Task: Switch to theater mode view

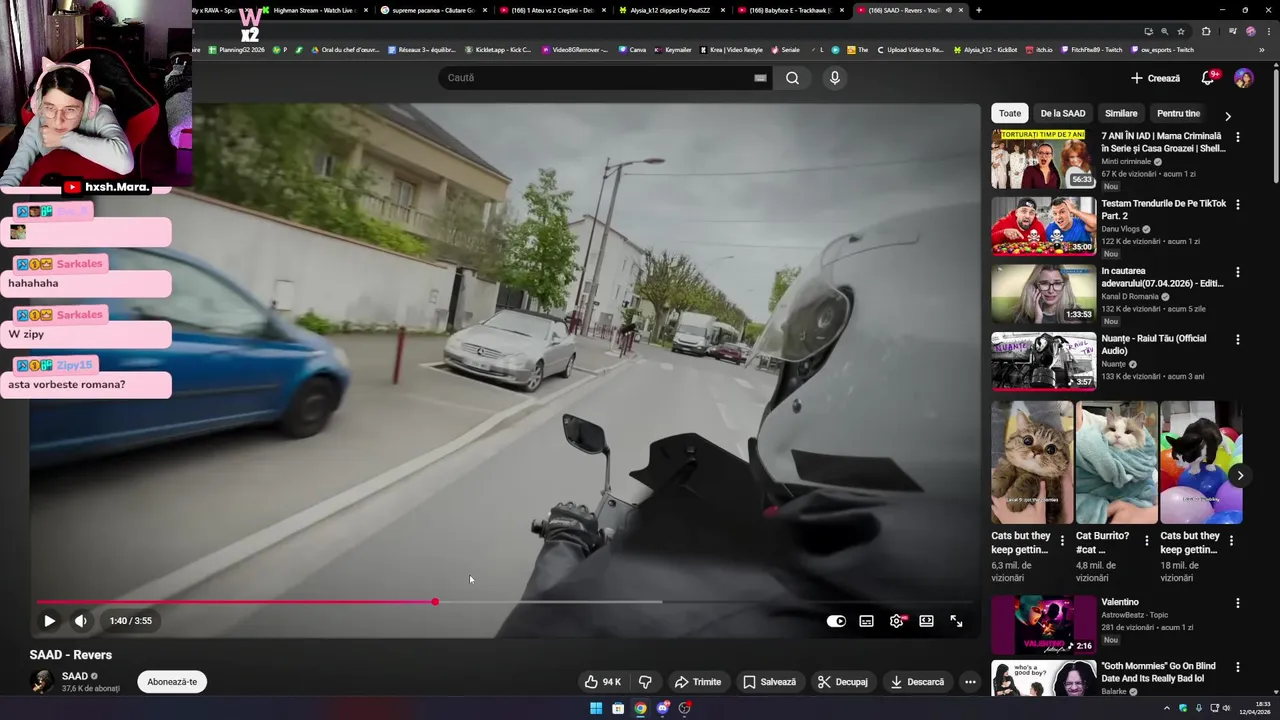Action: pos(926,621)
